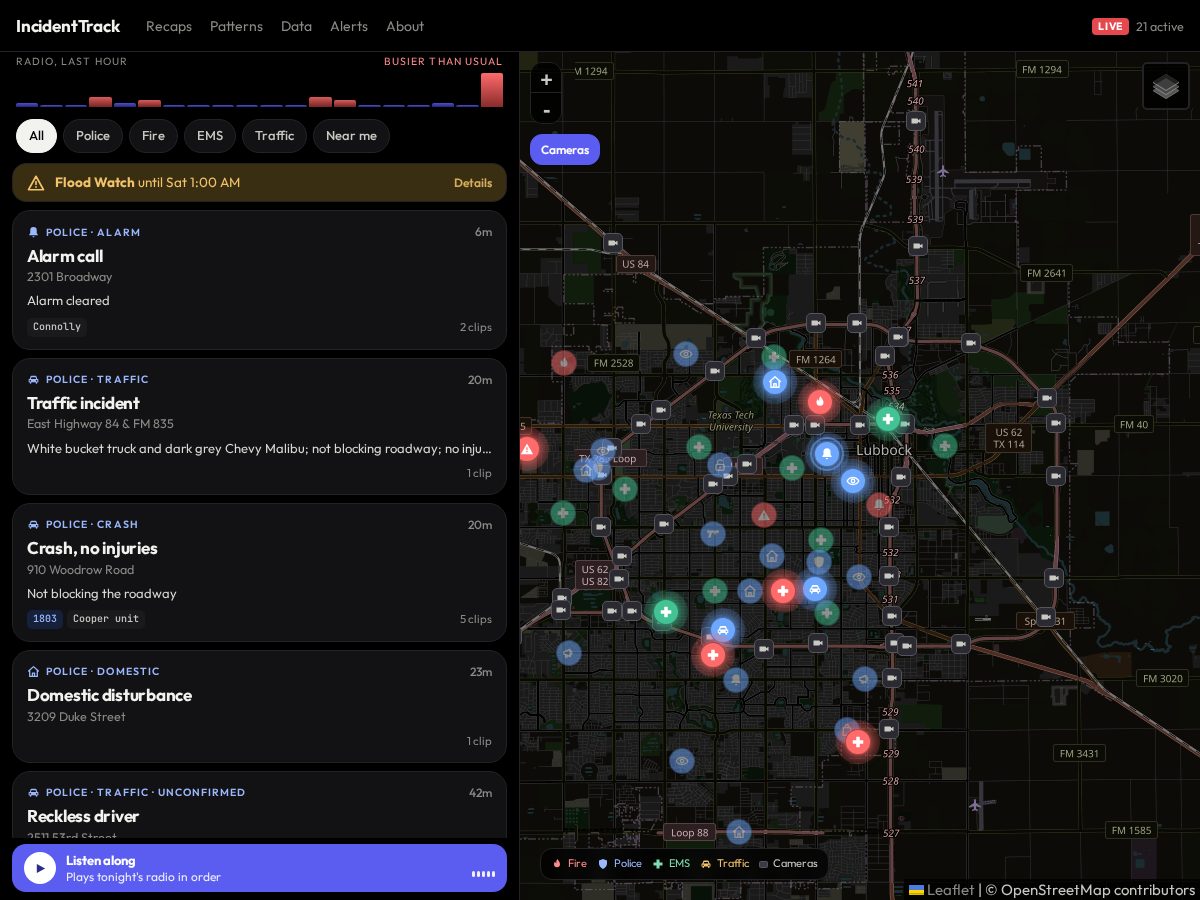This screenshot has height=900, width=1200.
Task: Click the red bell marker near mile 532
Action: point(878,505)
